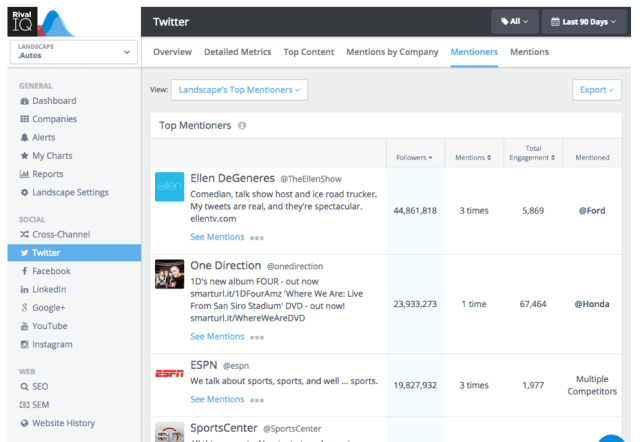The image size is (640, 442).
Task: Click the One Direction name
Action: point(225,266)
